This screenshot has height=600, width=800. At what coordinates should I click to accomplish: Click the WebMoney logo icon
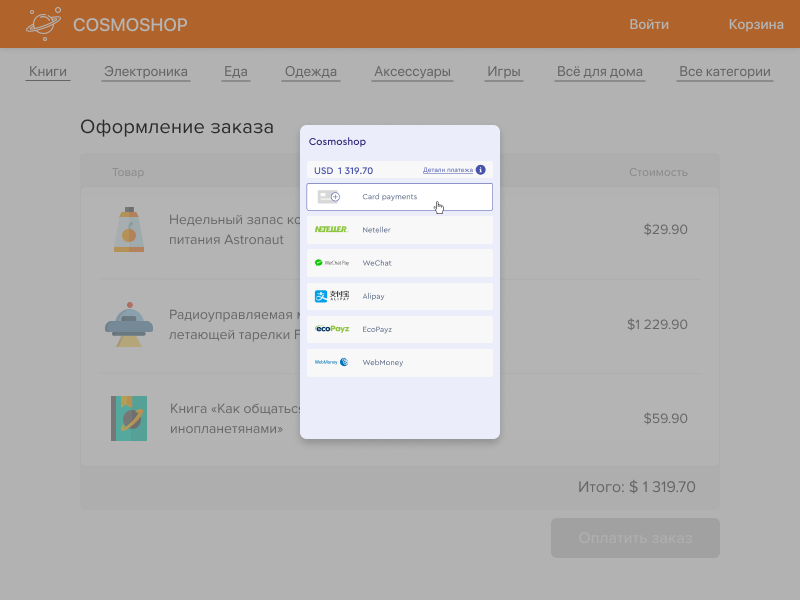click(x=331, y=362)
